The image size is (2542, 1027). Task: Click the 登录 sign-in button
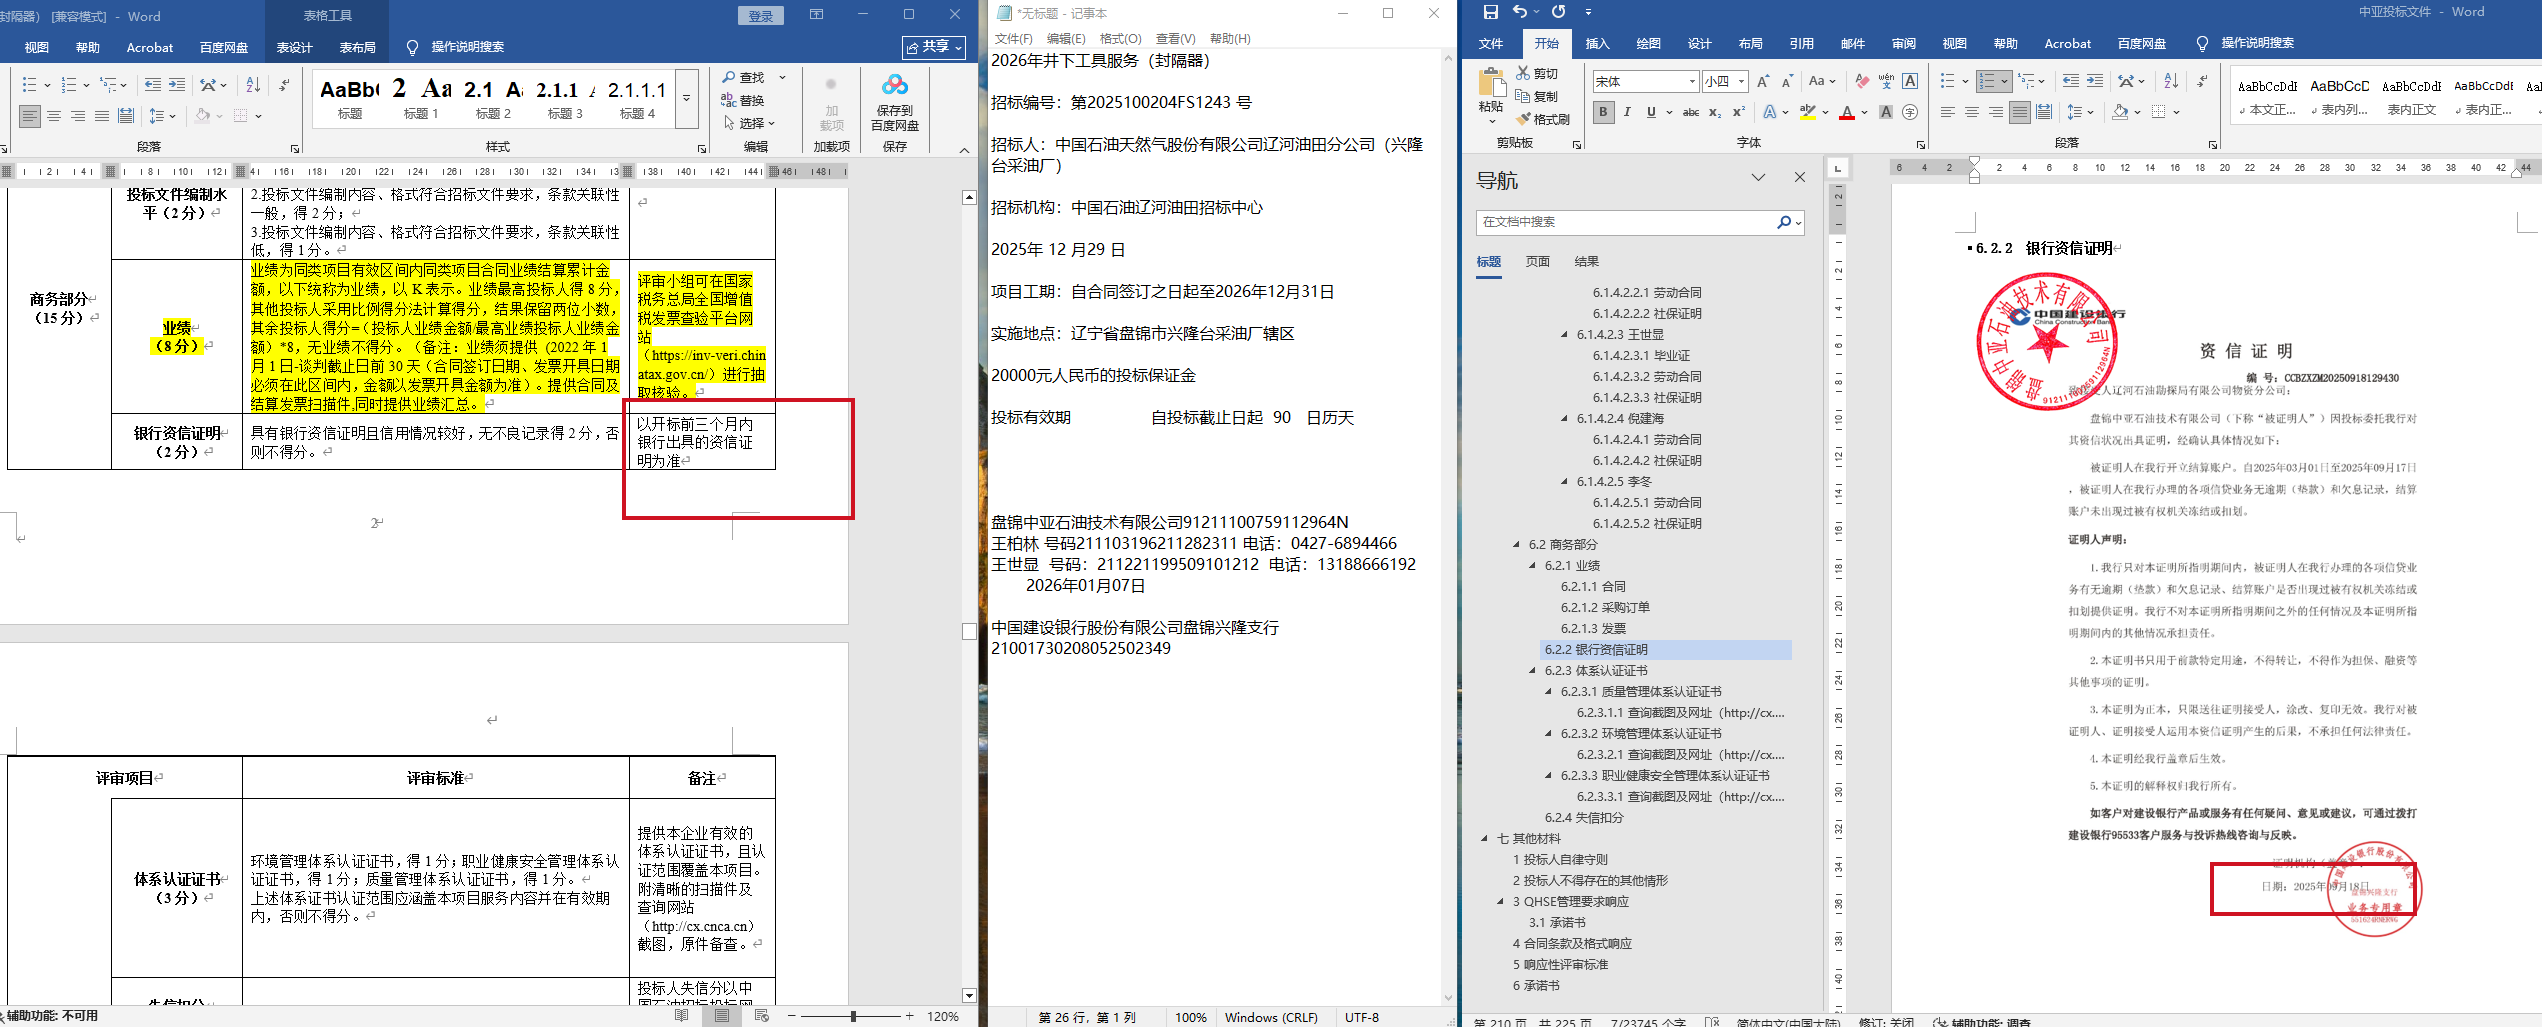pyautogui.click(x=761, y=16)
